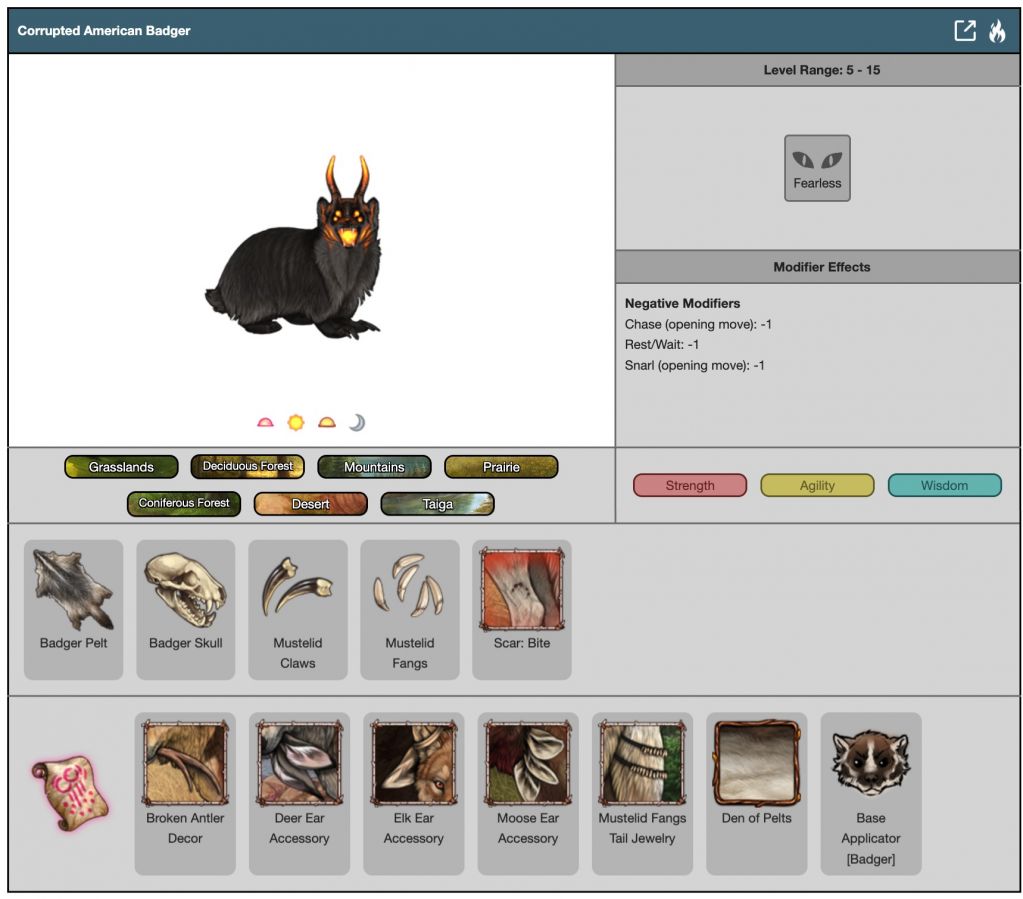Click the yellow sun daytime icon

[x=295, y=423]
